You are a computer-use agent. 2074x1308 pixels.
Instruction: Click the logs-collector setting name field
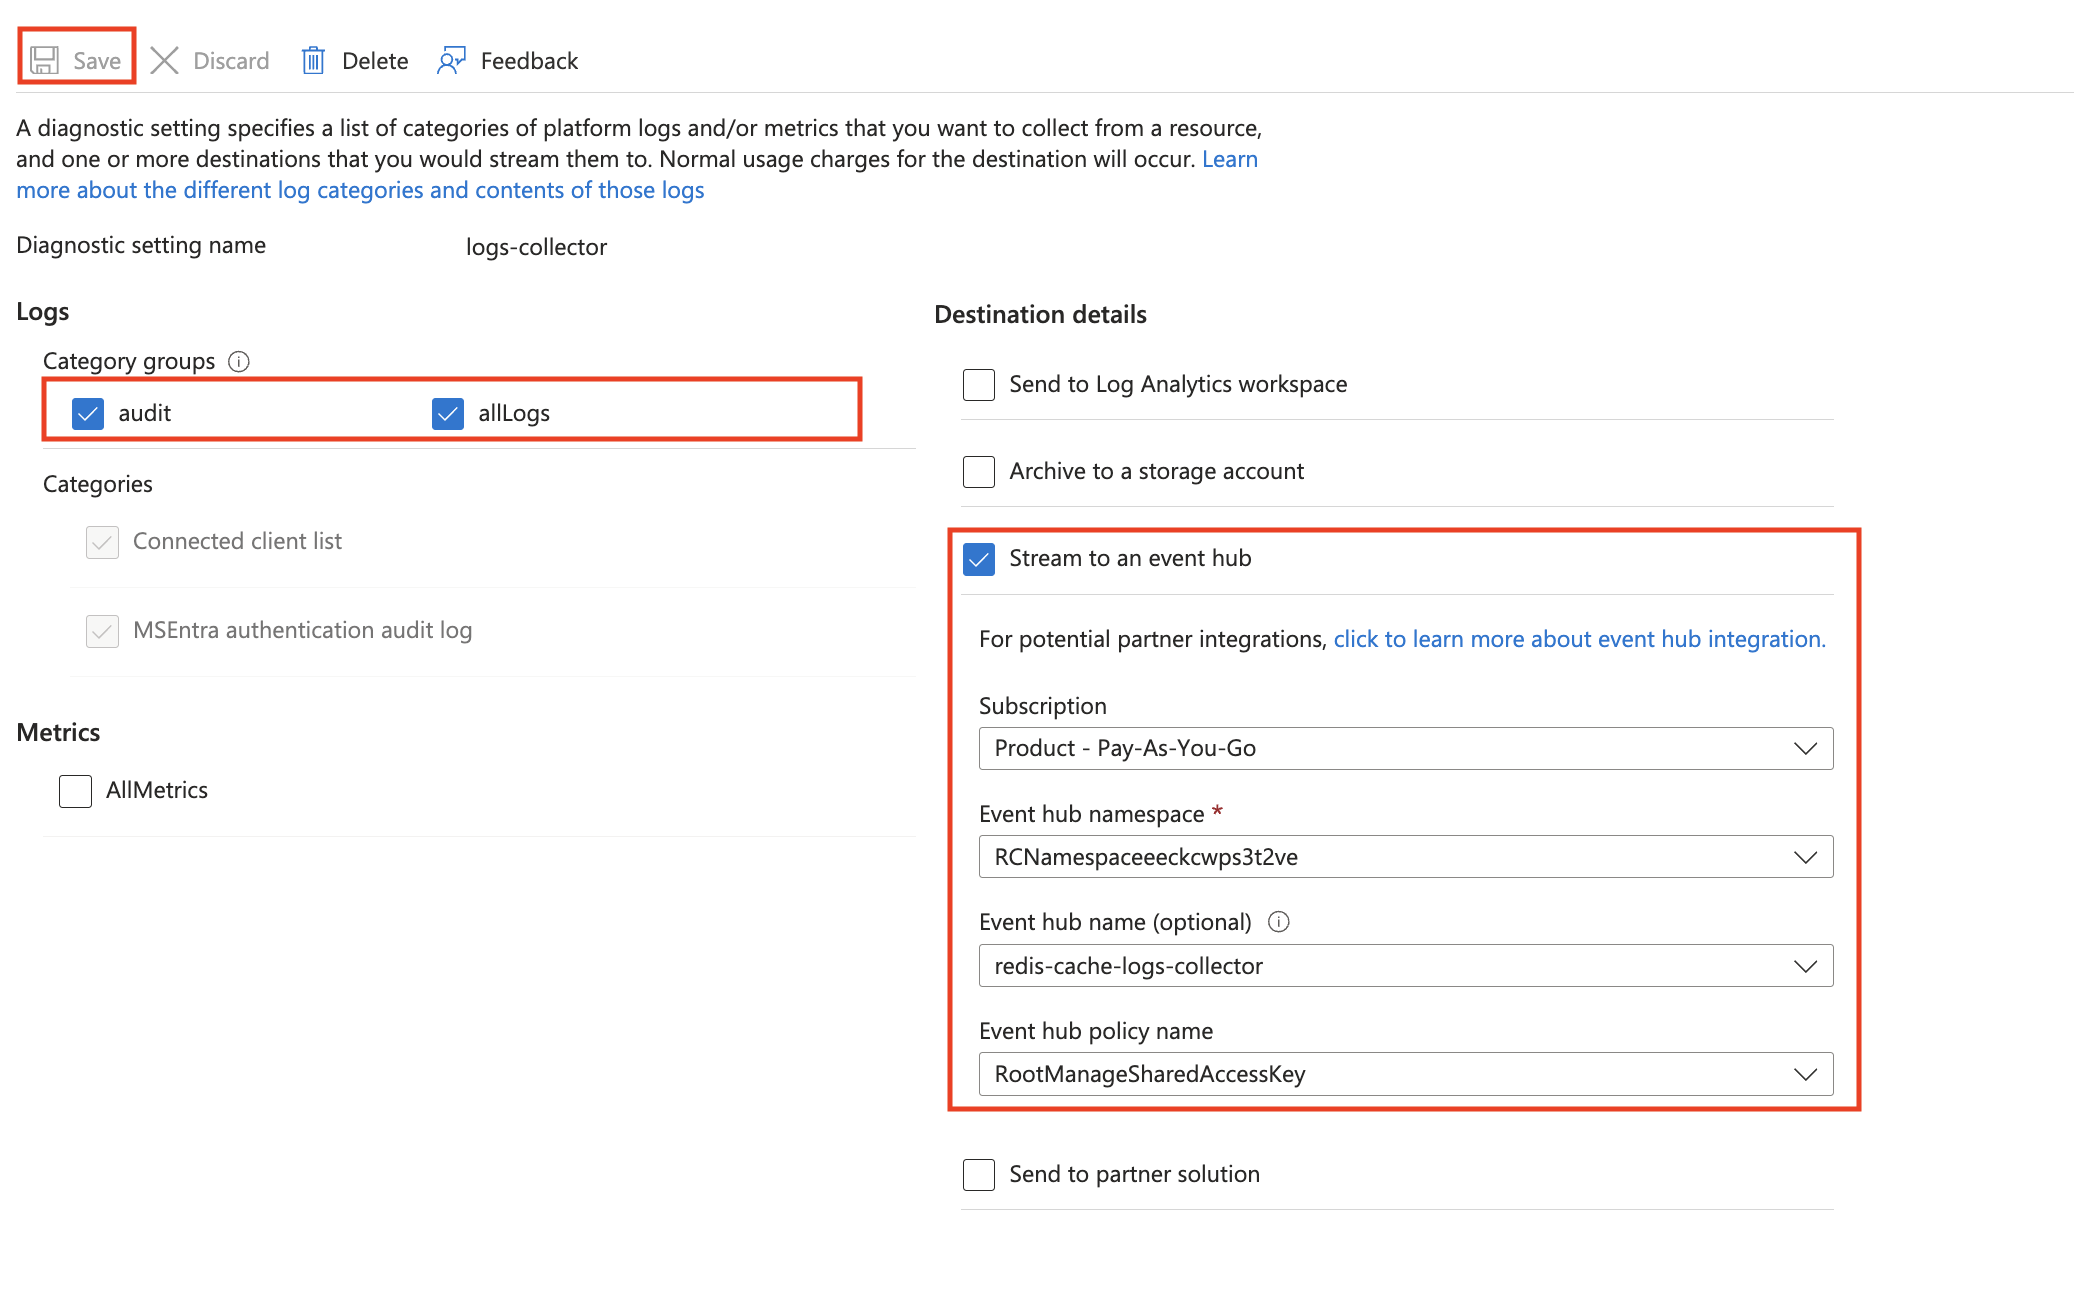[536, 247]
